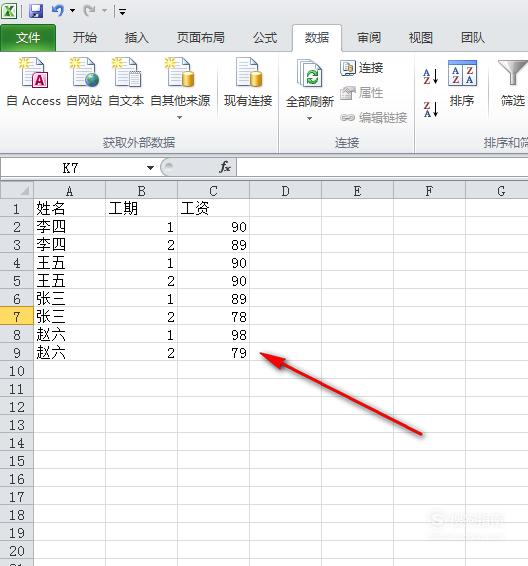Click the redo arrow icon

click(89, 11)
